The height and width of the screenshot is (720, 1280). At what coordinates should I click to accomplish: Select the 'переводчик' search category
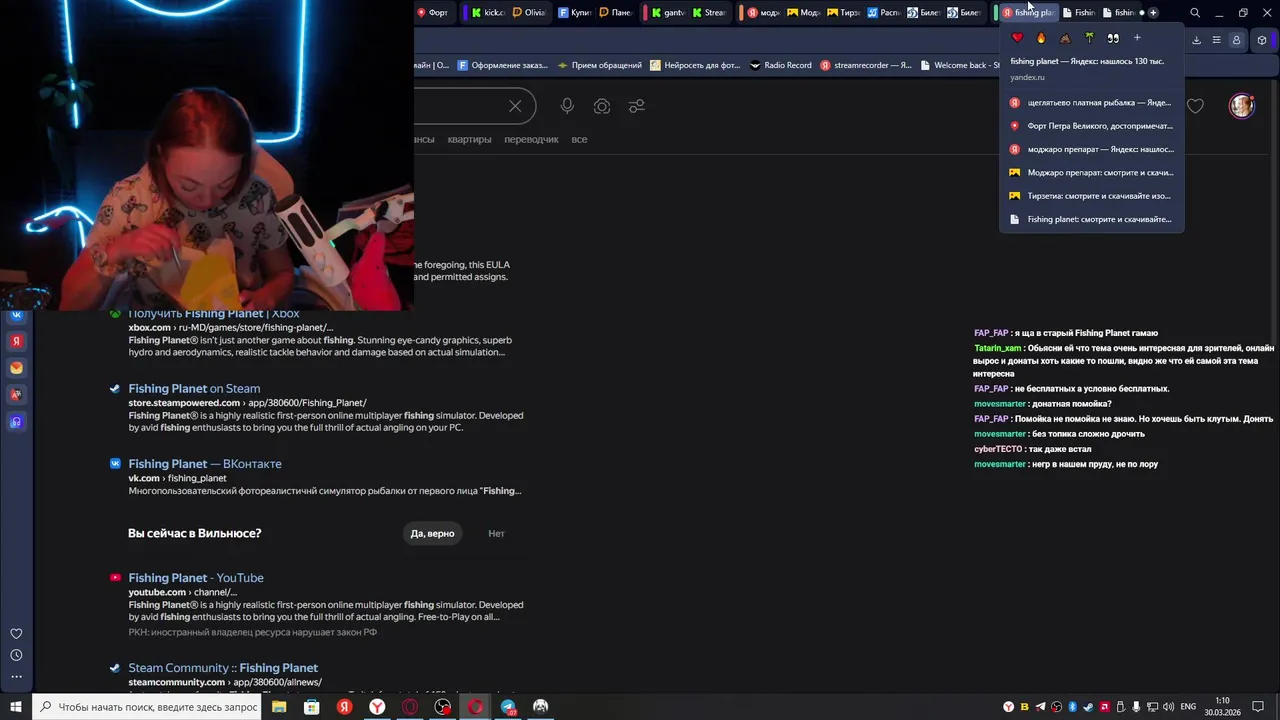(x=531, y=139)
